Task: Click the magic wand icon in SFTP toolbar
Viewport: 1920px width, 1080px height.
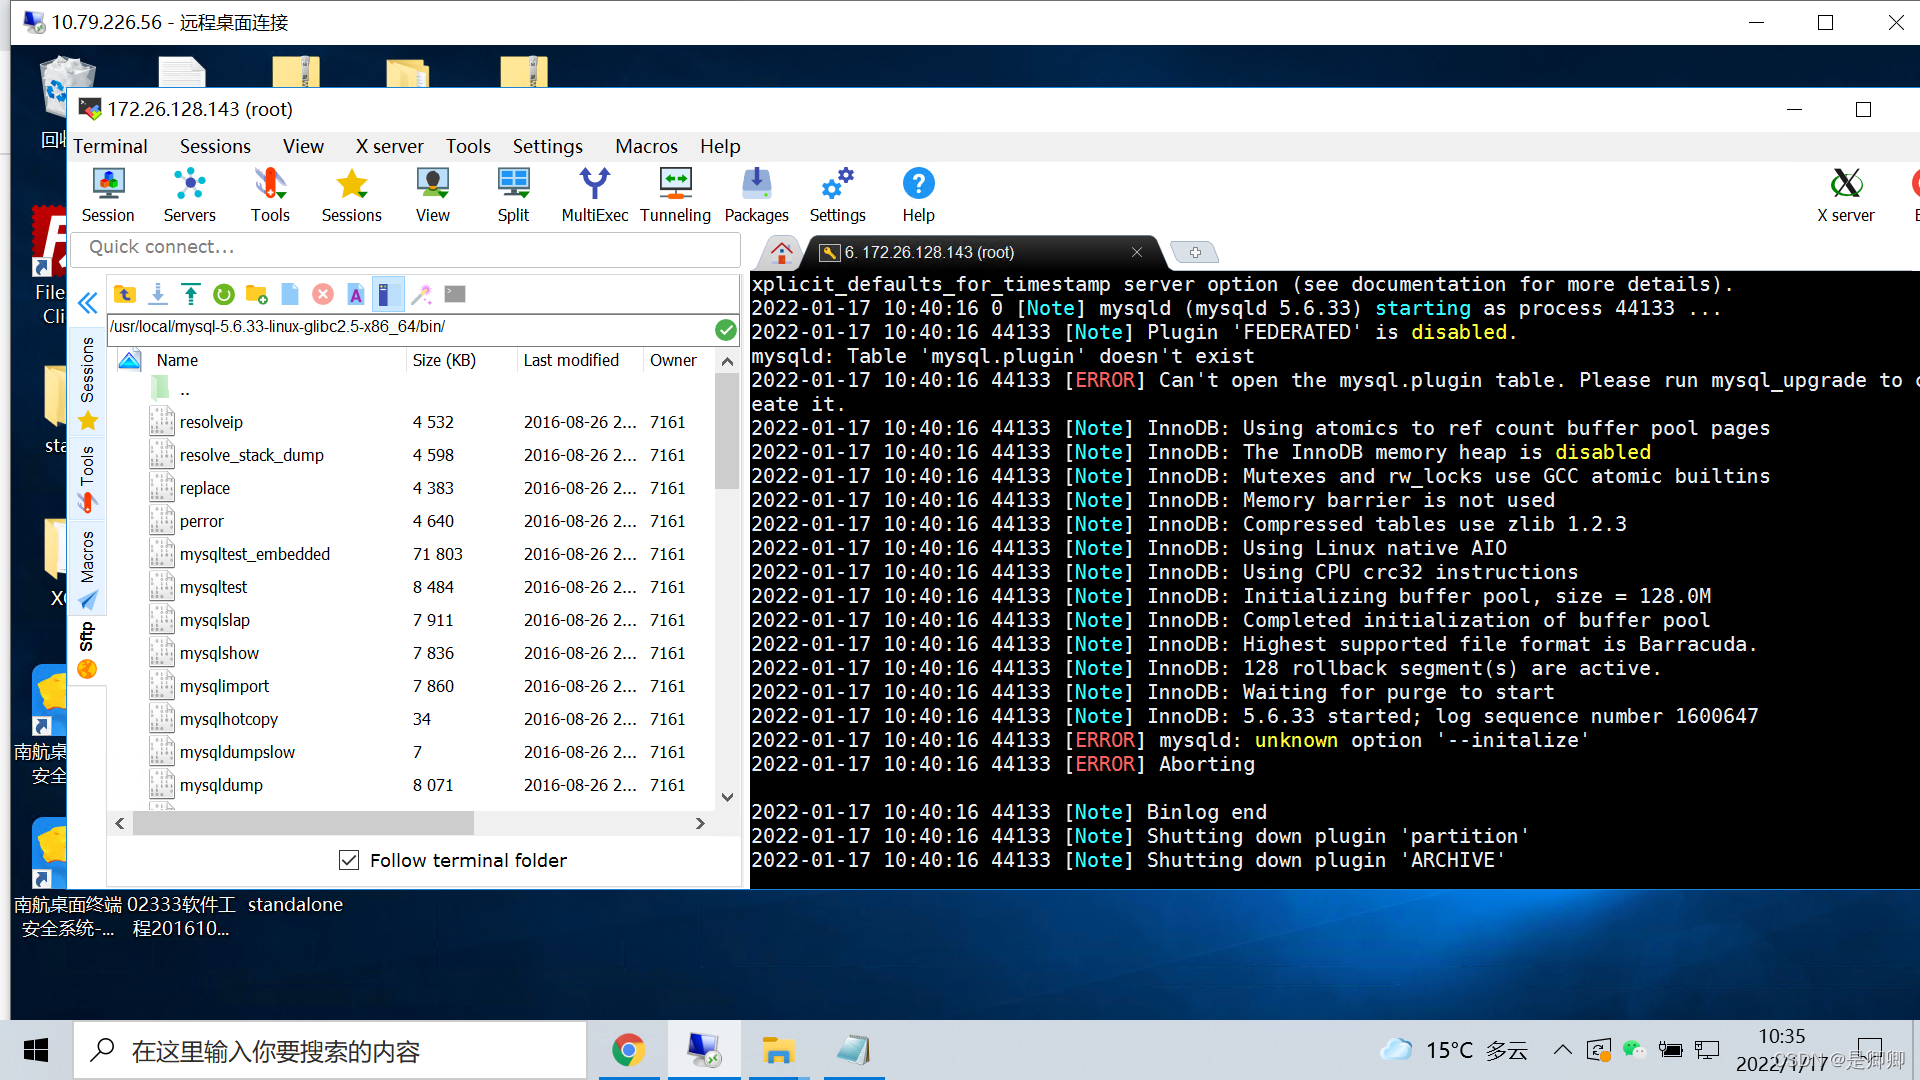Action: pyautogui.click(x=422, y=294)
